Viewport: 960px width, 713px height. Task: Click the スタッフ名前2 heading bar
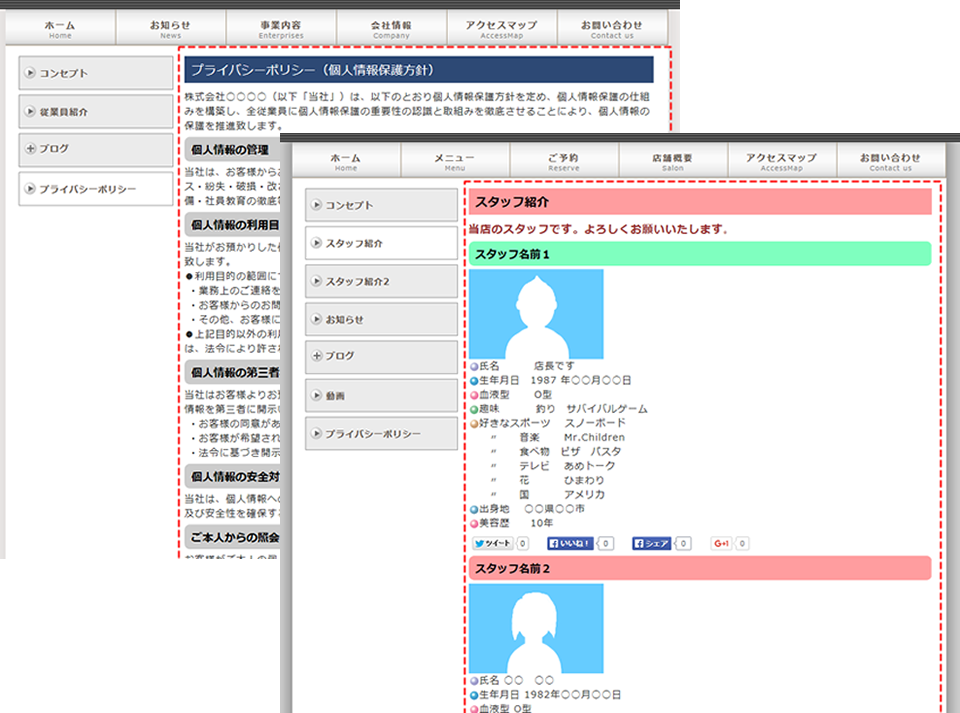coord(700,568)
